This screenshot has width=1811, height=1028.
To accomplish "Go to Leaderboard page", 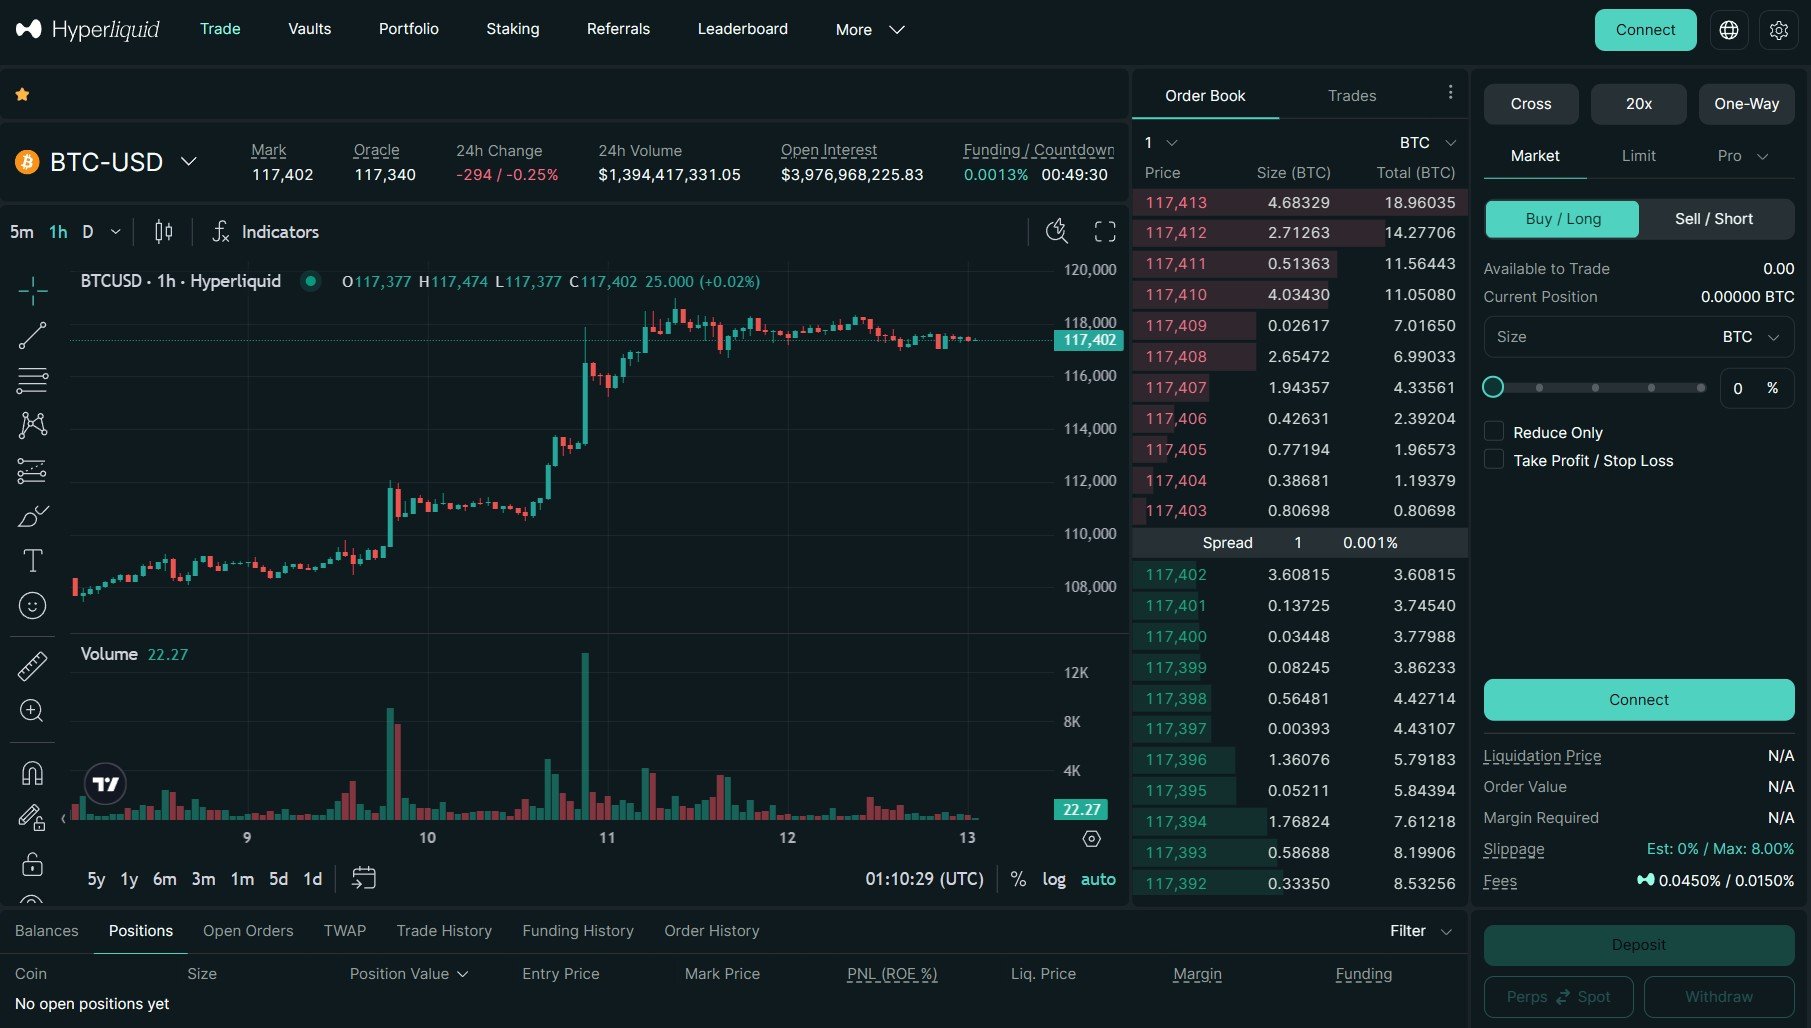I will 742,29.
